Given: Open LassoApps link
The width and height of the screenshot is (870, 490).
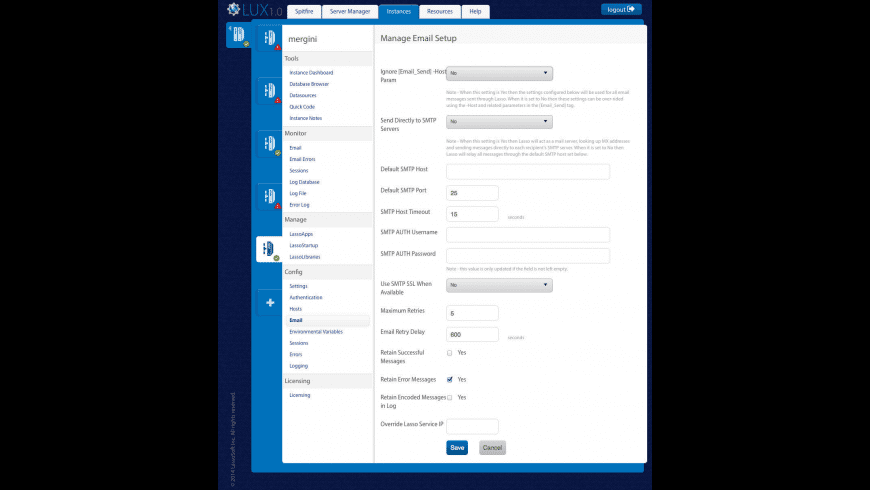Looking at the screenshot, I should (301, 234).
